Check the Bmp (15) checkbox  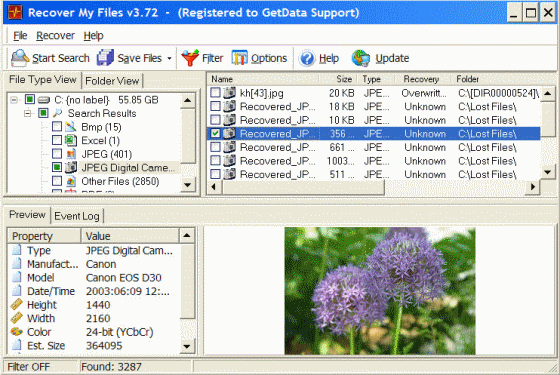point(57,126)
